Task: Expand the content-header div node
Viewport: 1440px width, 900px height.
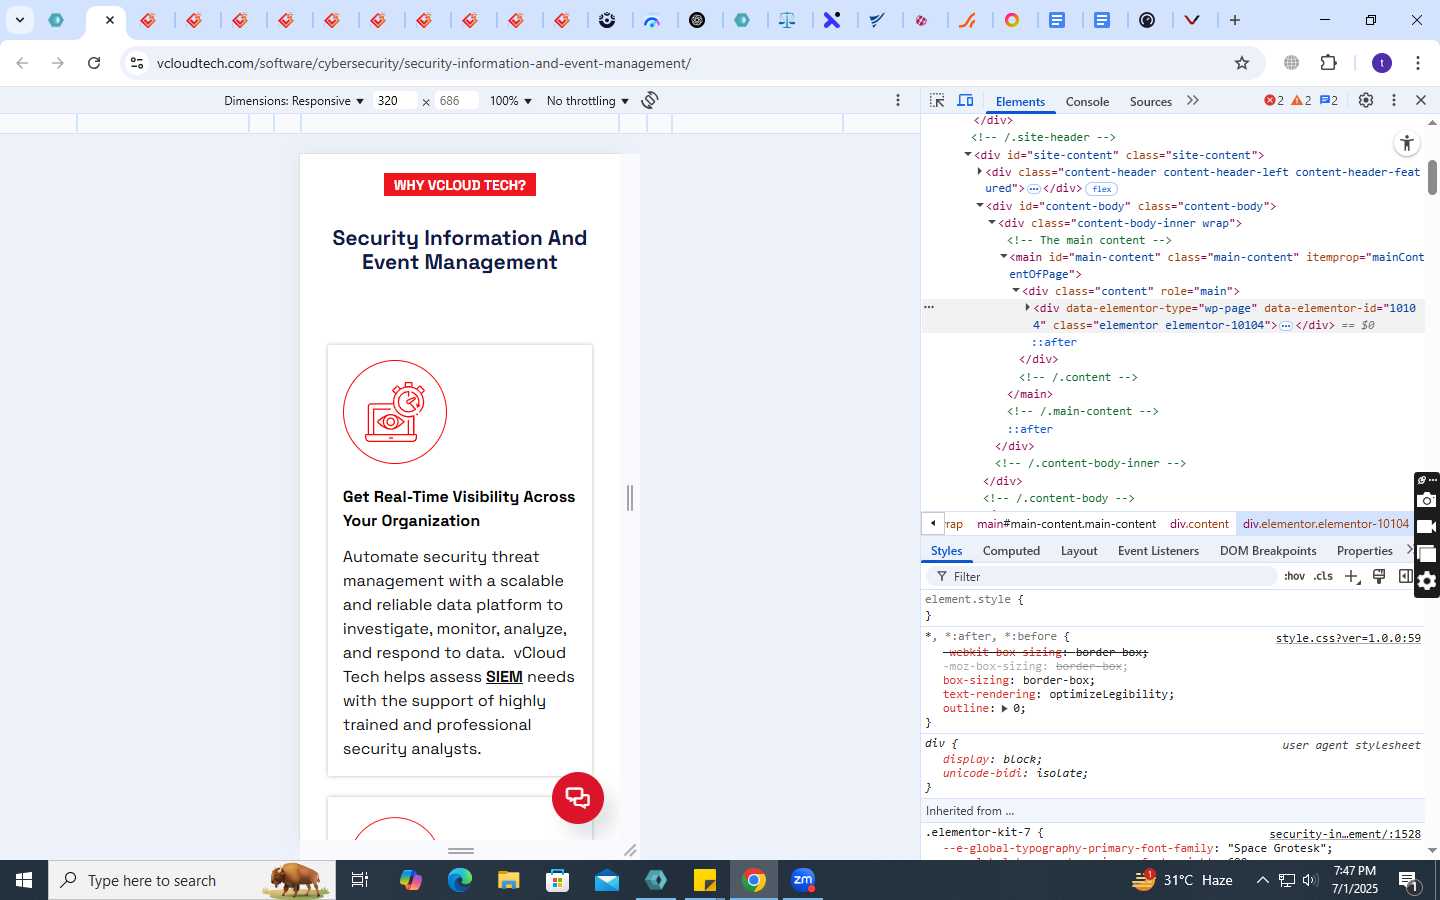Action: (x=980, y=172)
